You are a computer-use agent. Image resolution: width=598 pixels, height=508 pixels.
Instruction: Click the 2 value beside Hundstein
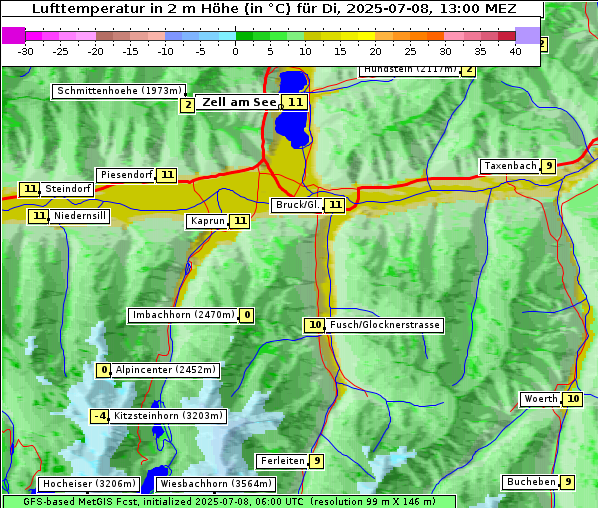coord(469,71)
